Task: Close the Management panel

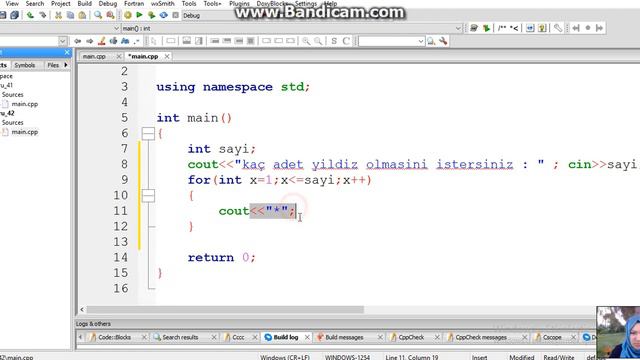Action: pyautogui.click(x=67, y=53)
